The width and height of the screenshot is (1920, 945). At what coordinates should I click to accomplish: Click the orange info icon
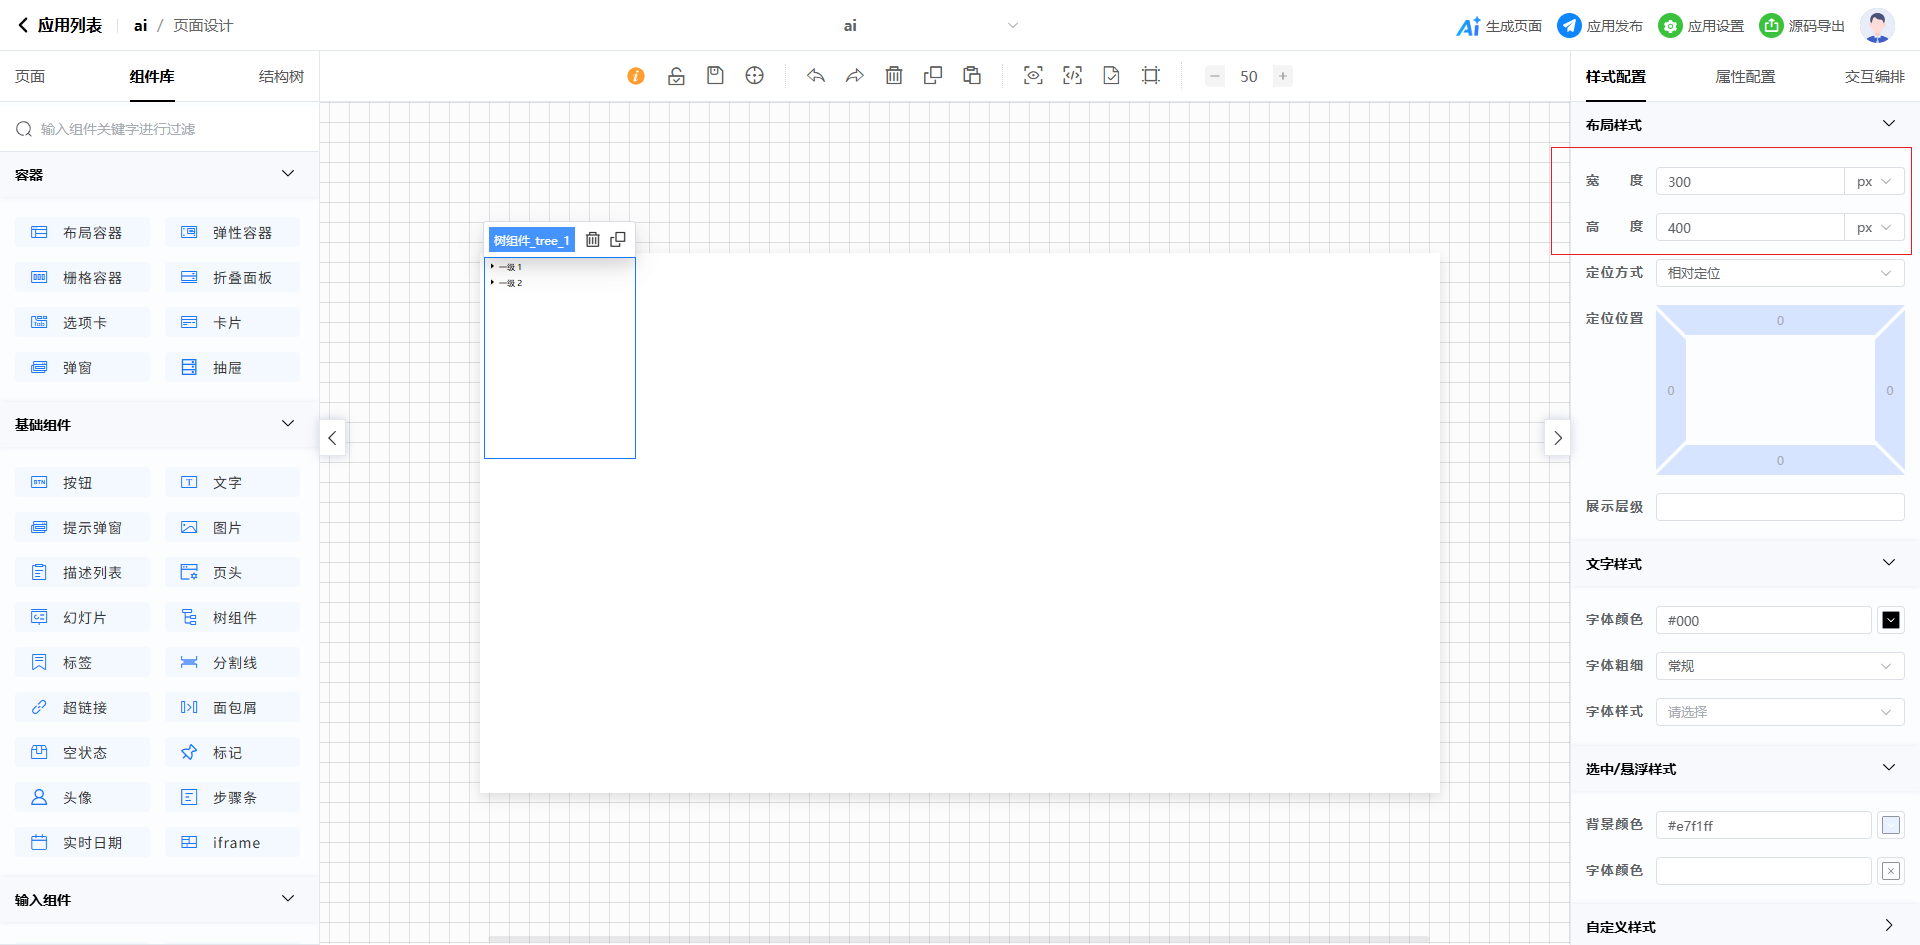(x=636, y=76)
